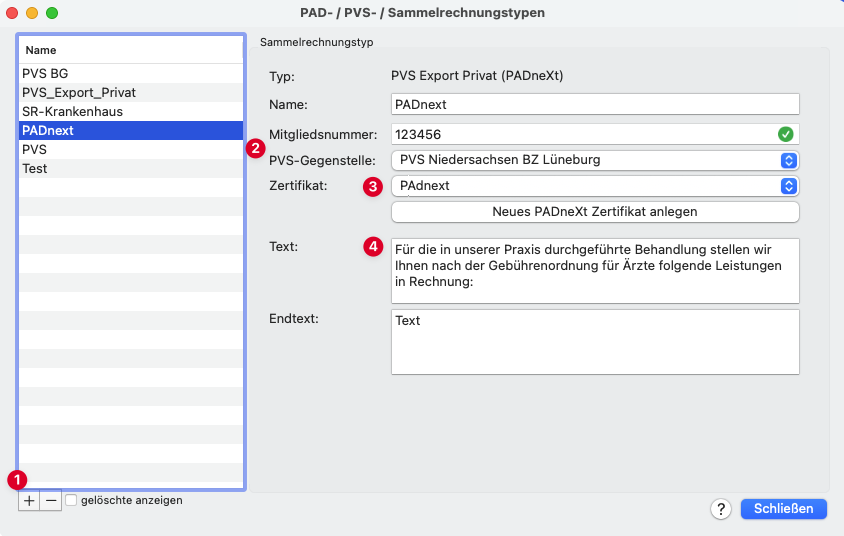Click green checkmark in Mitgliedsnummer field
844x536 pixels.
point(785,134)
